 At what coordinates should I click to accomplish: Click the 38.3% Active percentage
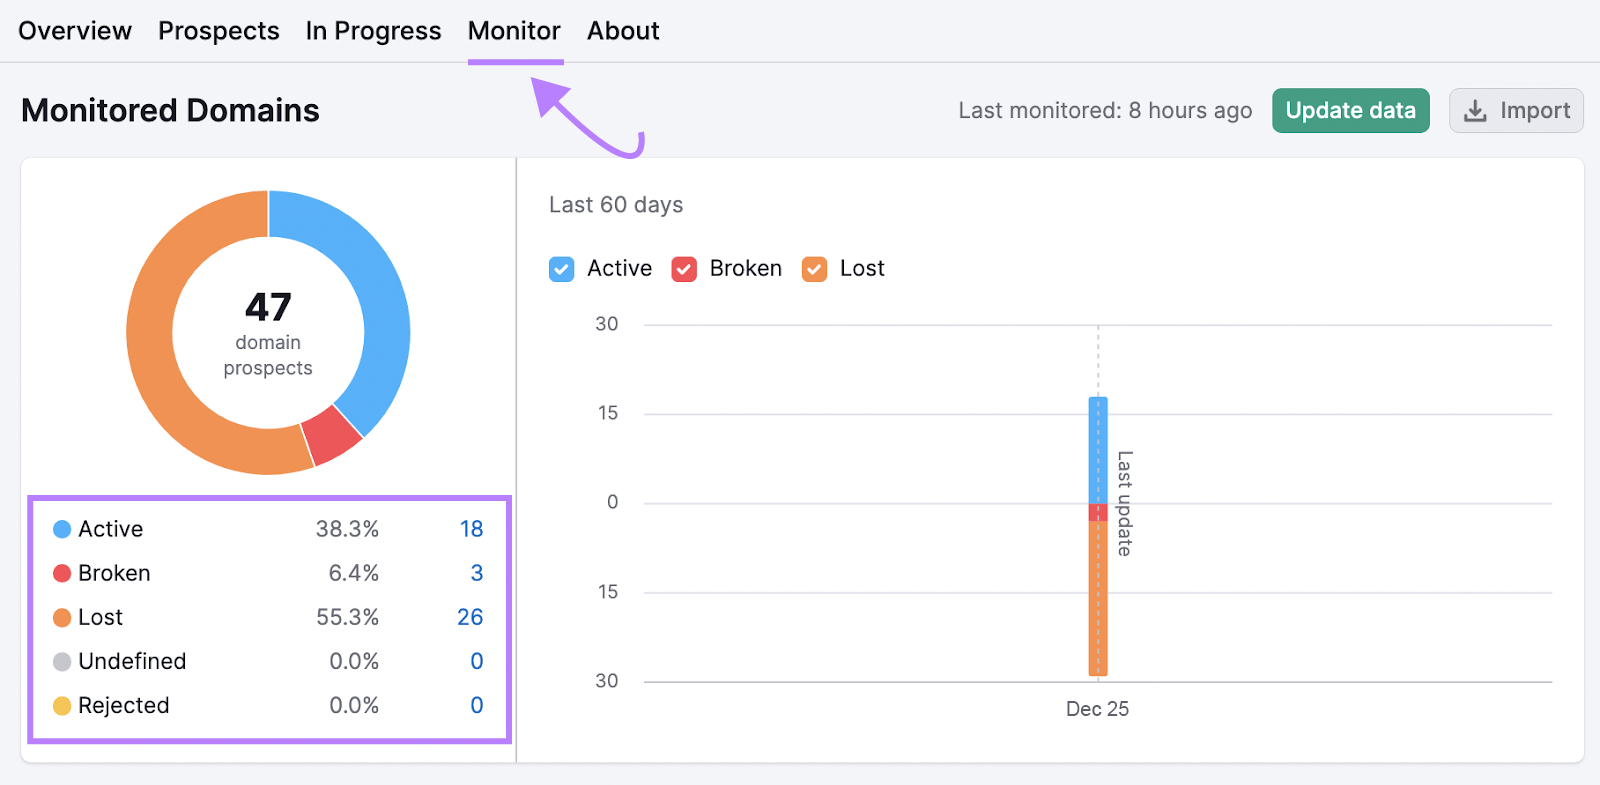347,529
